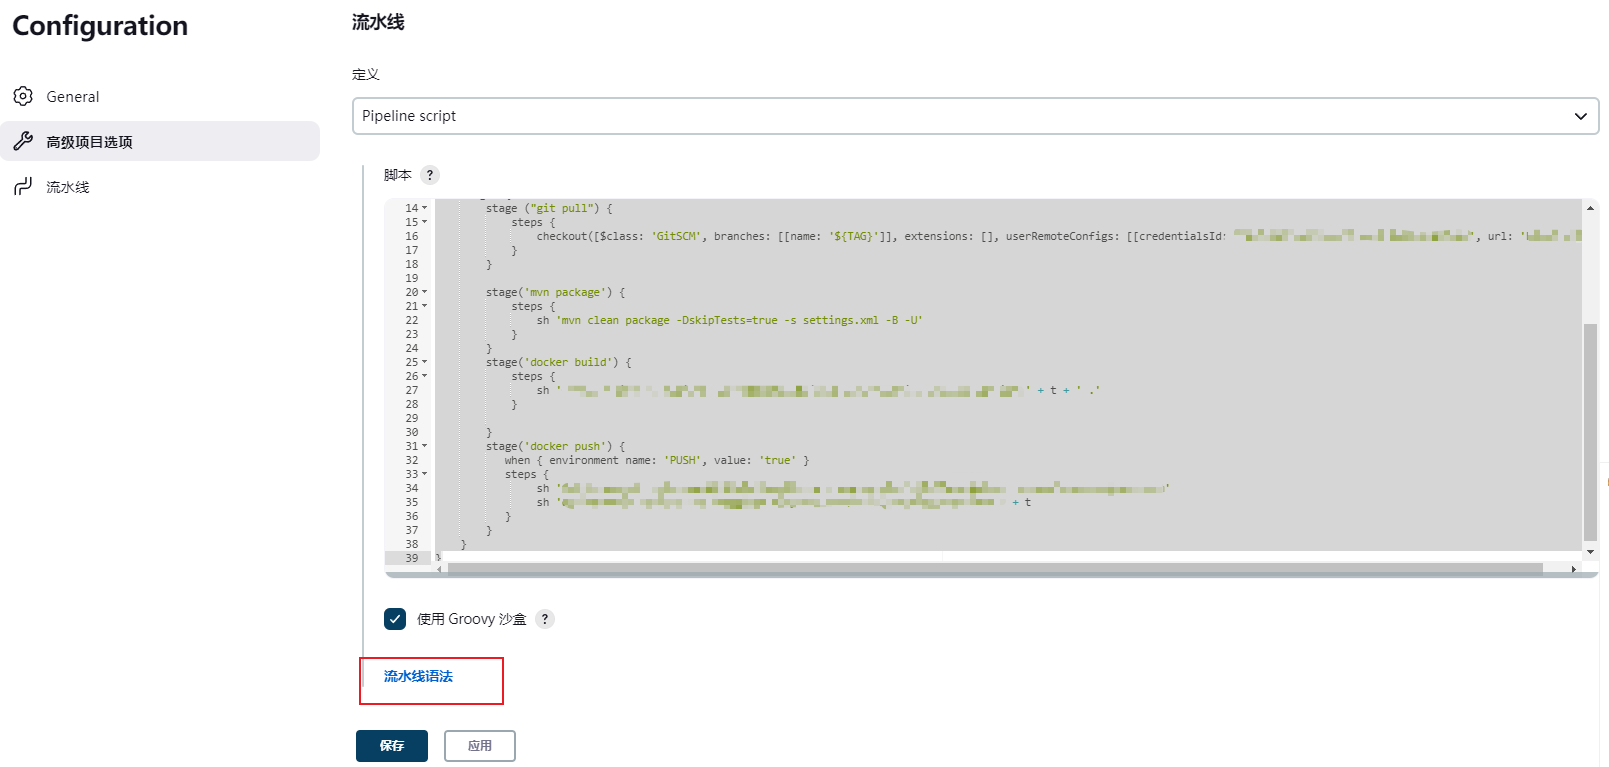Image resolution: width=1609 pixels, height=767 pixels.
Task: Collapse code fold arrow at line 14
Action: click(424, 208)
